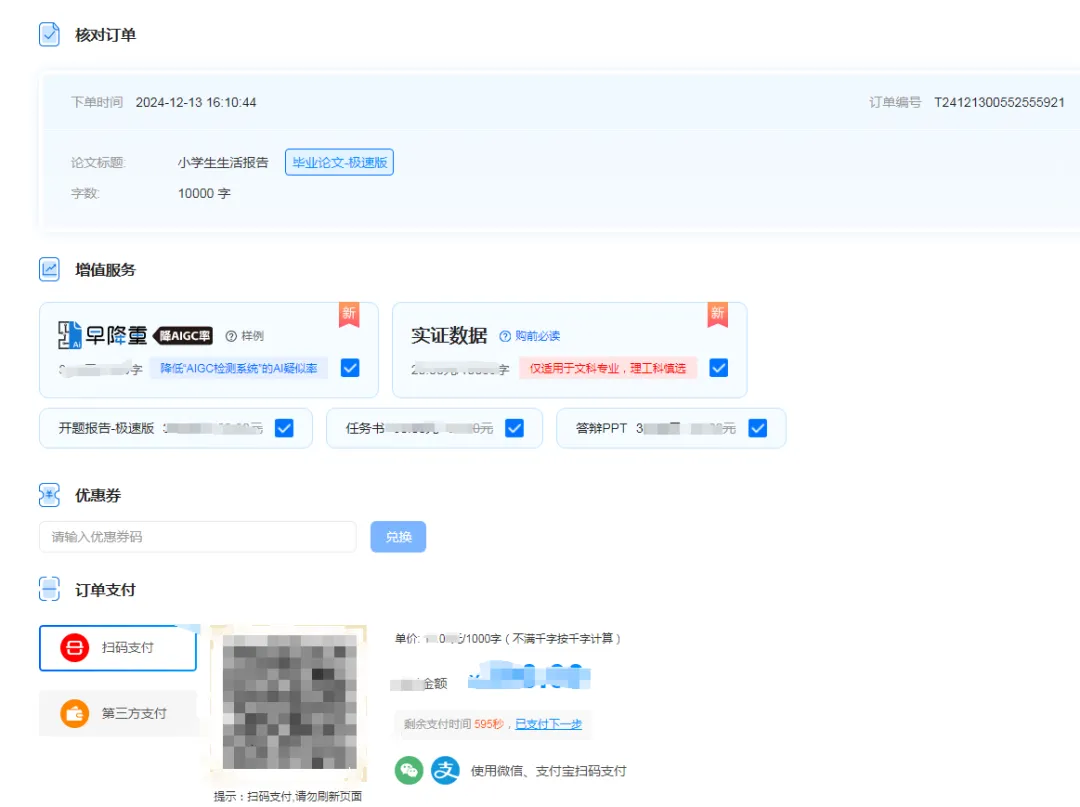Click the orange 第三方支付 wallet icon
Screen dimensions: 1080x807
click(x=74, y=713)
